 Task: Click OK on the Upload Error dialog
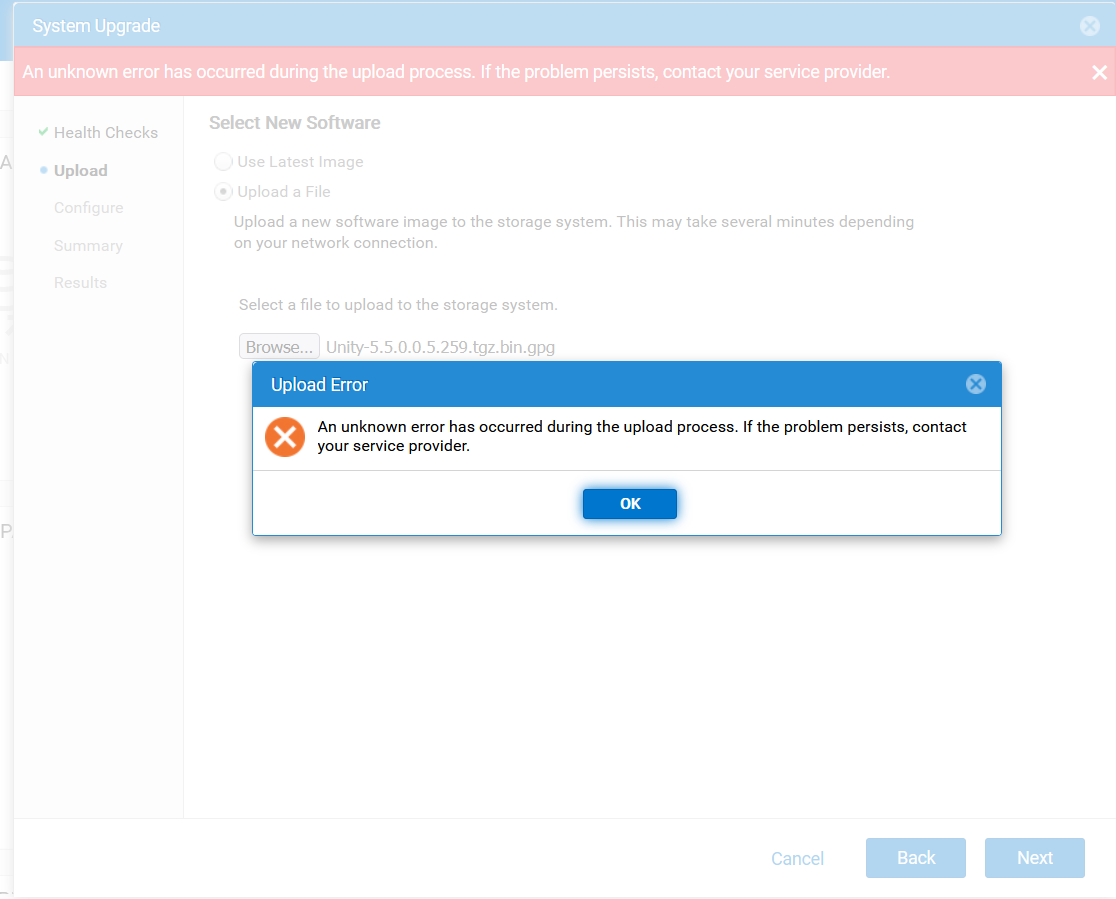click(x=629, y=503)
